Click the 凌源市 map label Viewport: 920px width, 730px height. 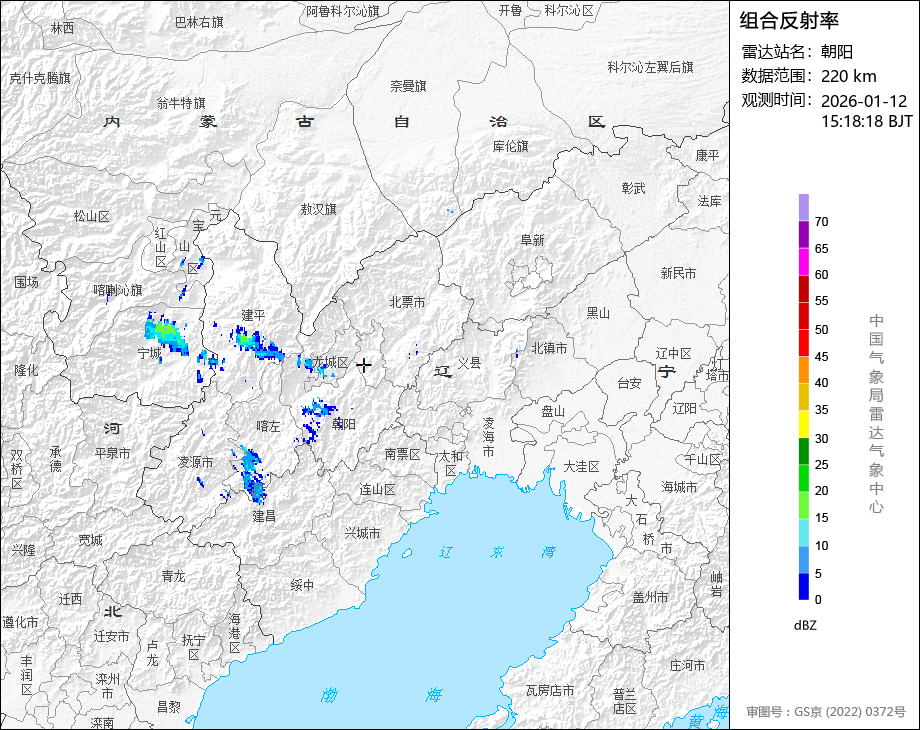click(195, 462)
